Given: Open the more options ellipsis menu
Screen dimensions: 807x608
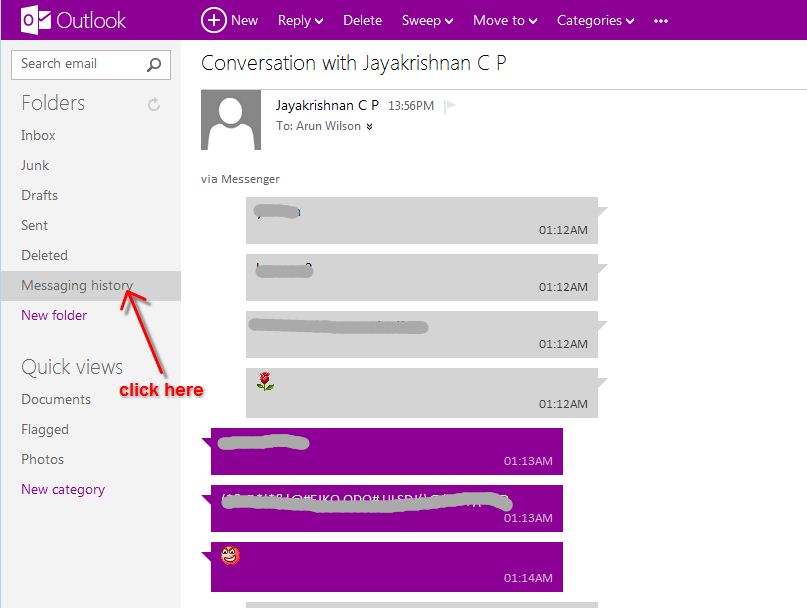Looking at the screenshot, I should click(660, 20).
